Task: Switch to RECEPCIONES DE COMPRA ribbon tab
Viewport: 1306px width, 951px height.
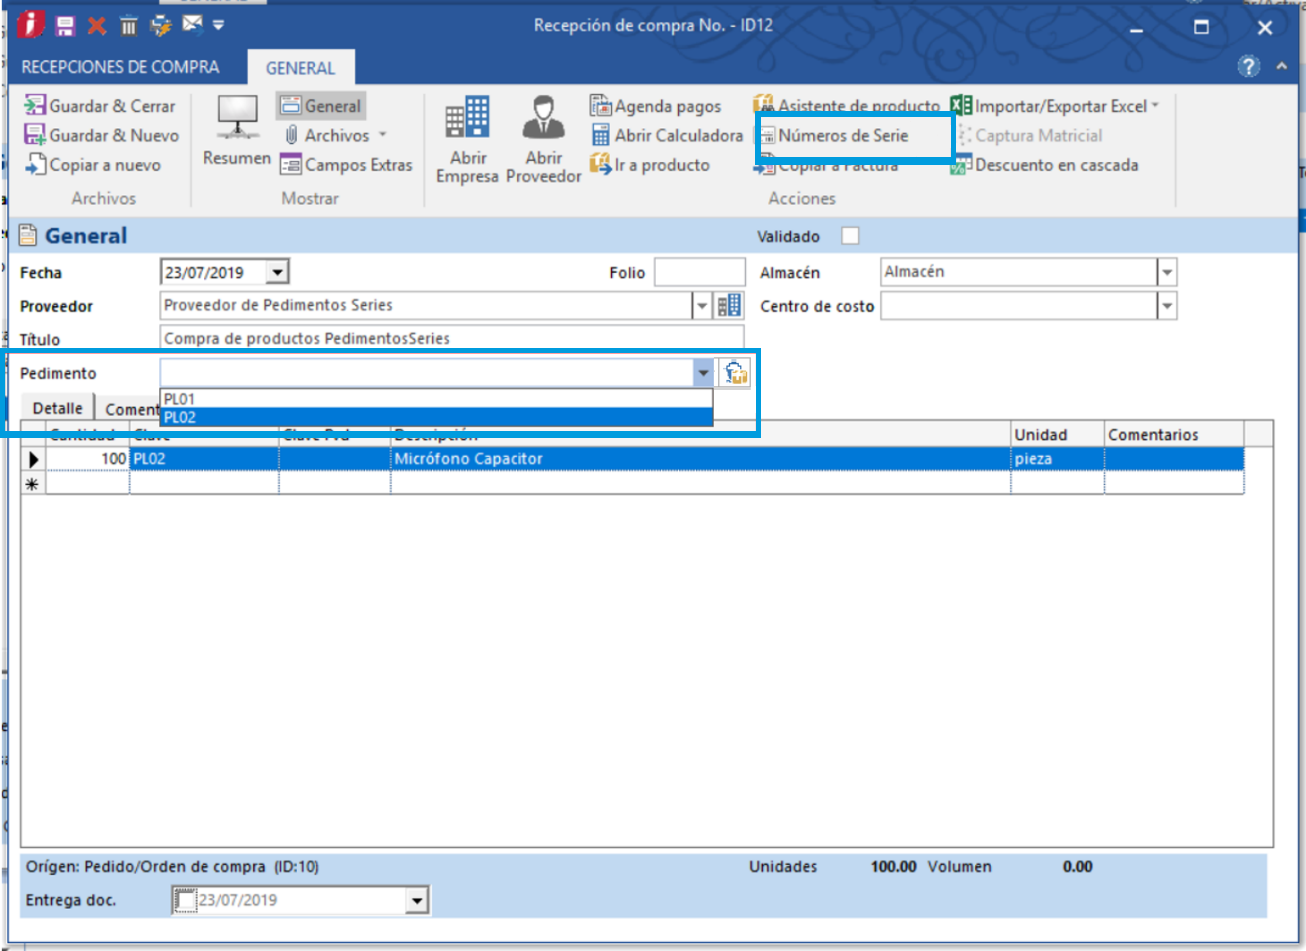Action: click(x=120, y=67)
